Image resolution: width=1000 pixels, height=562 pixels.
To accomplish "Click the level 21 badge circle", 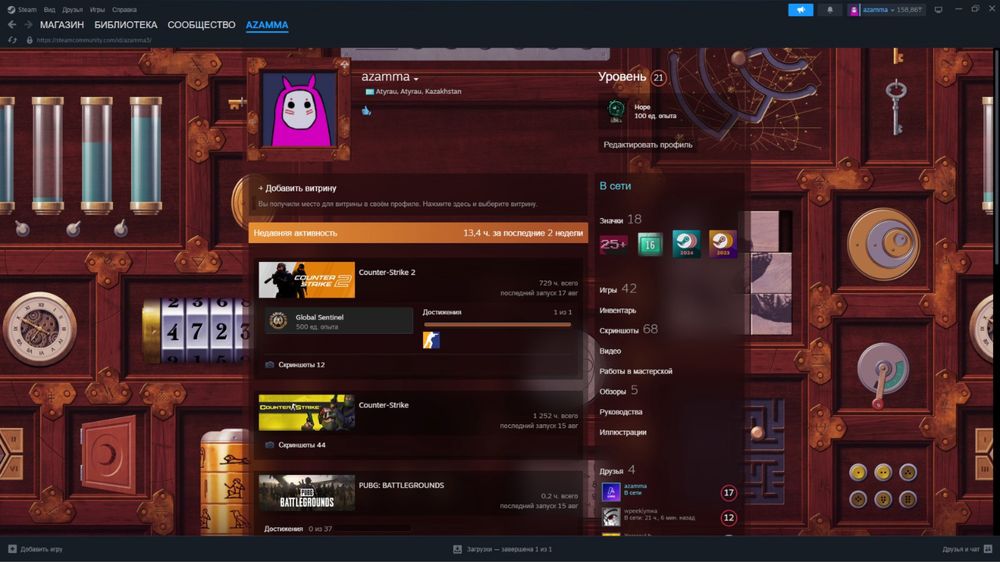I will (658, 78).
